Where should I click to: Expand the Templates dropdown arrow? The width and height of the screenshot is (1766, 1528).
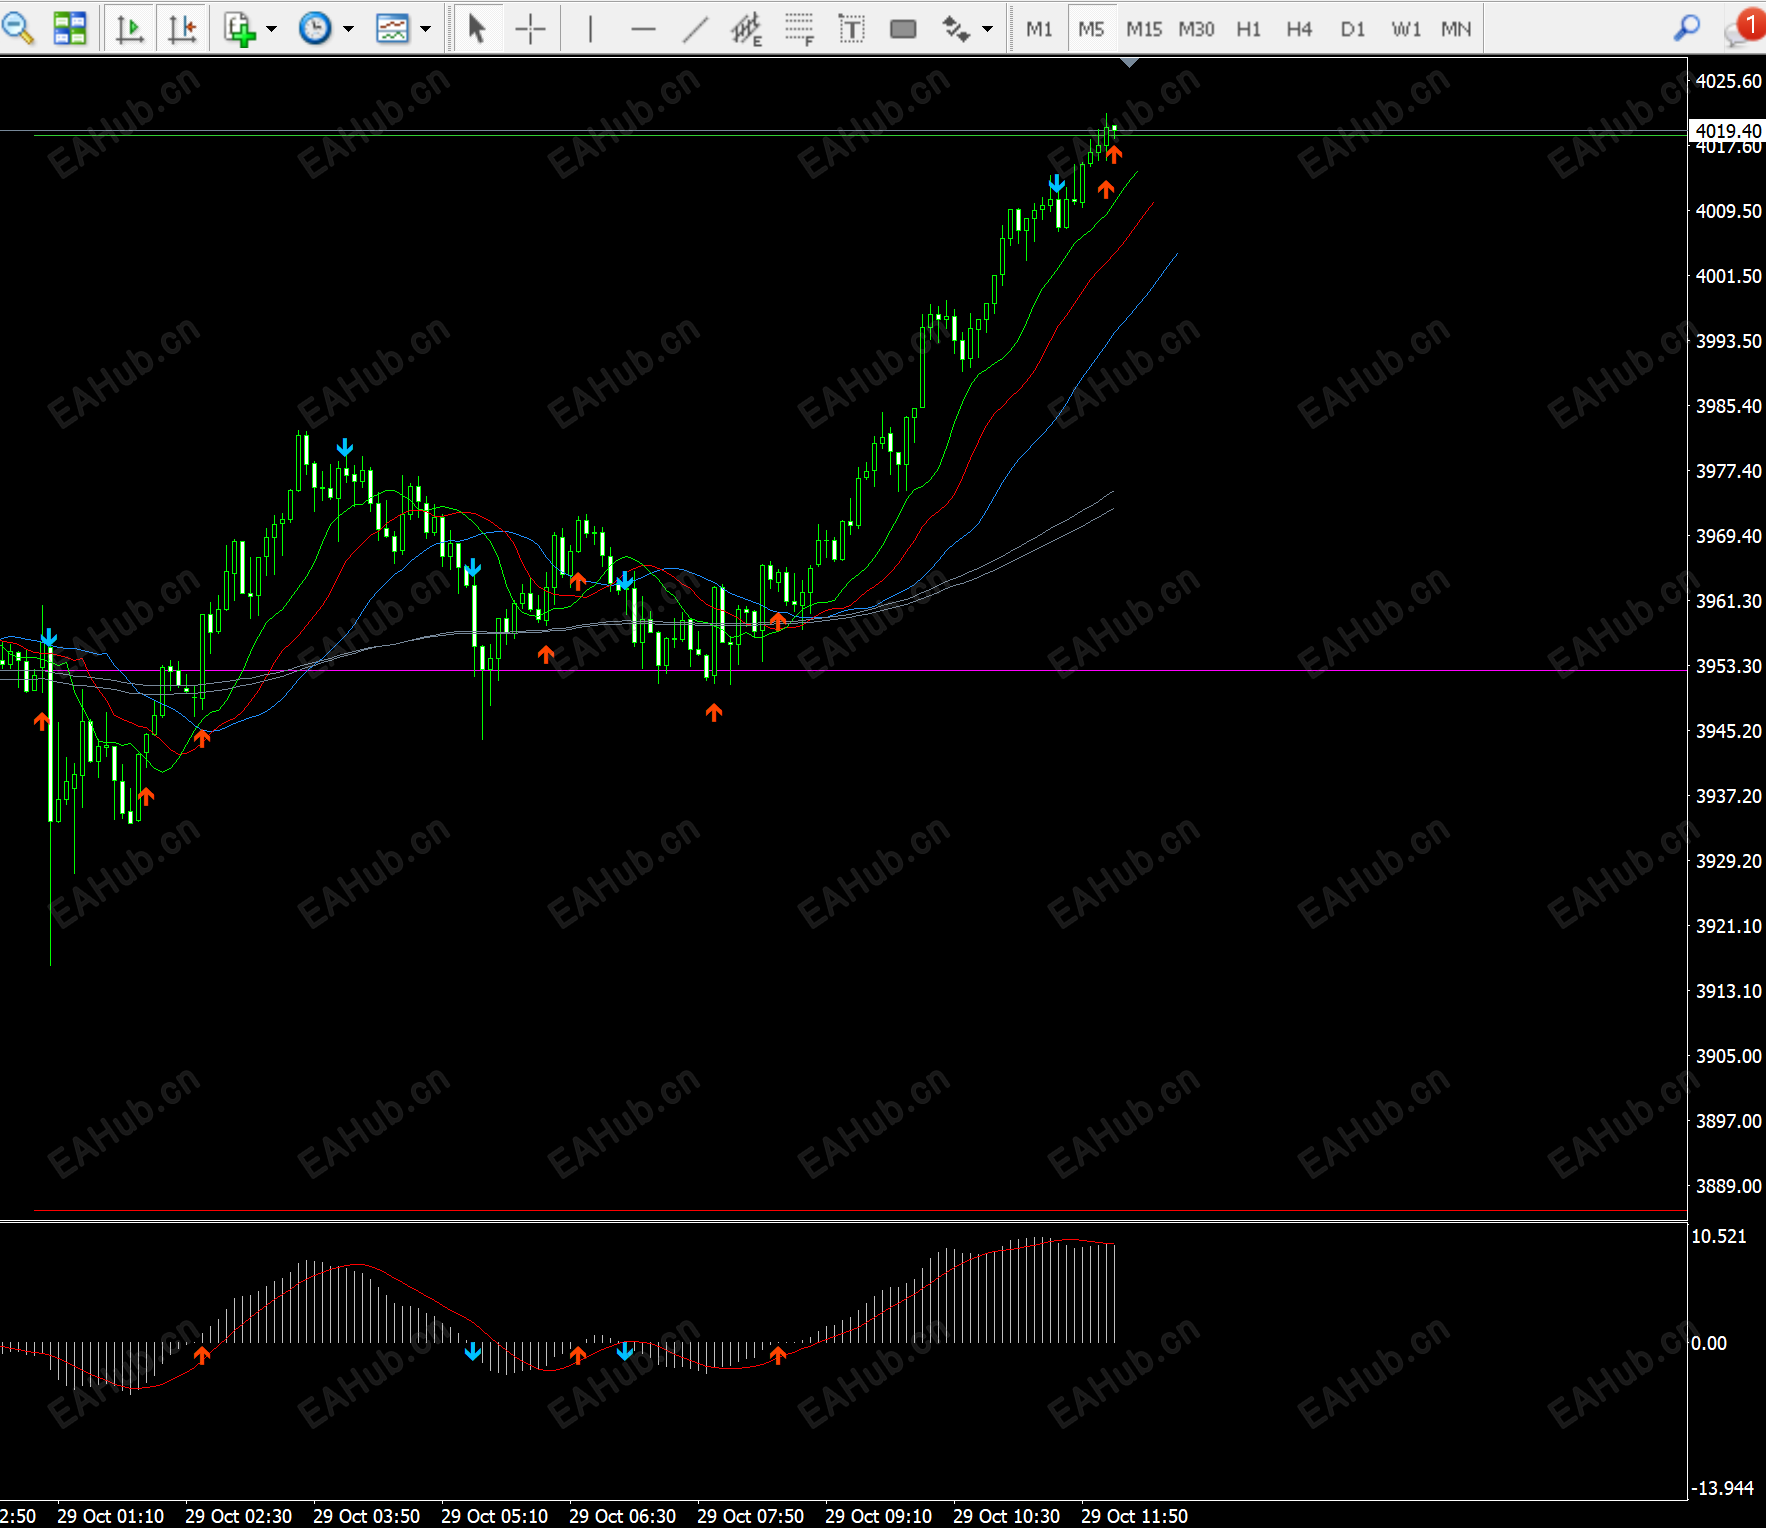425,28
